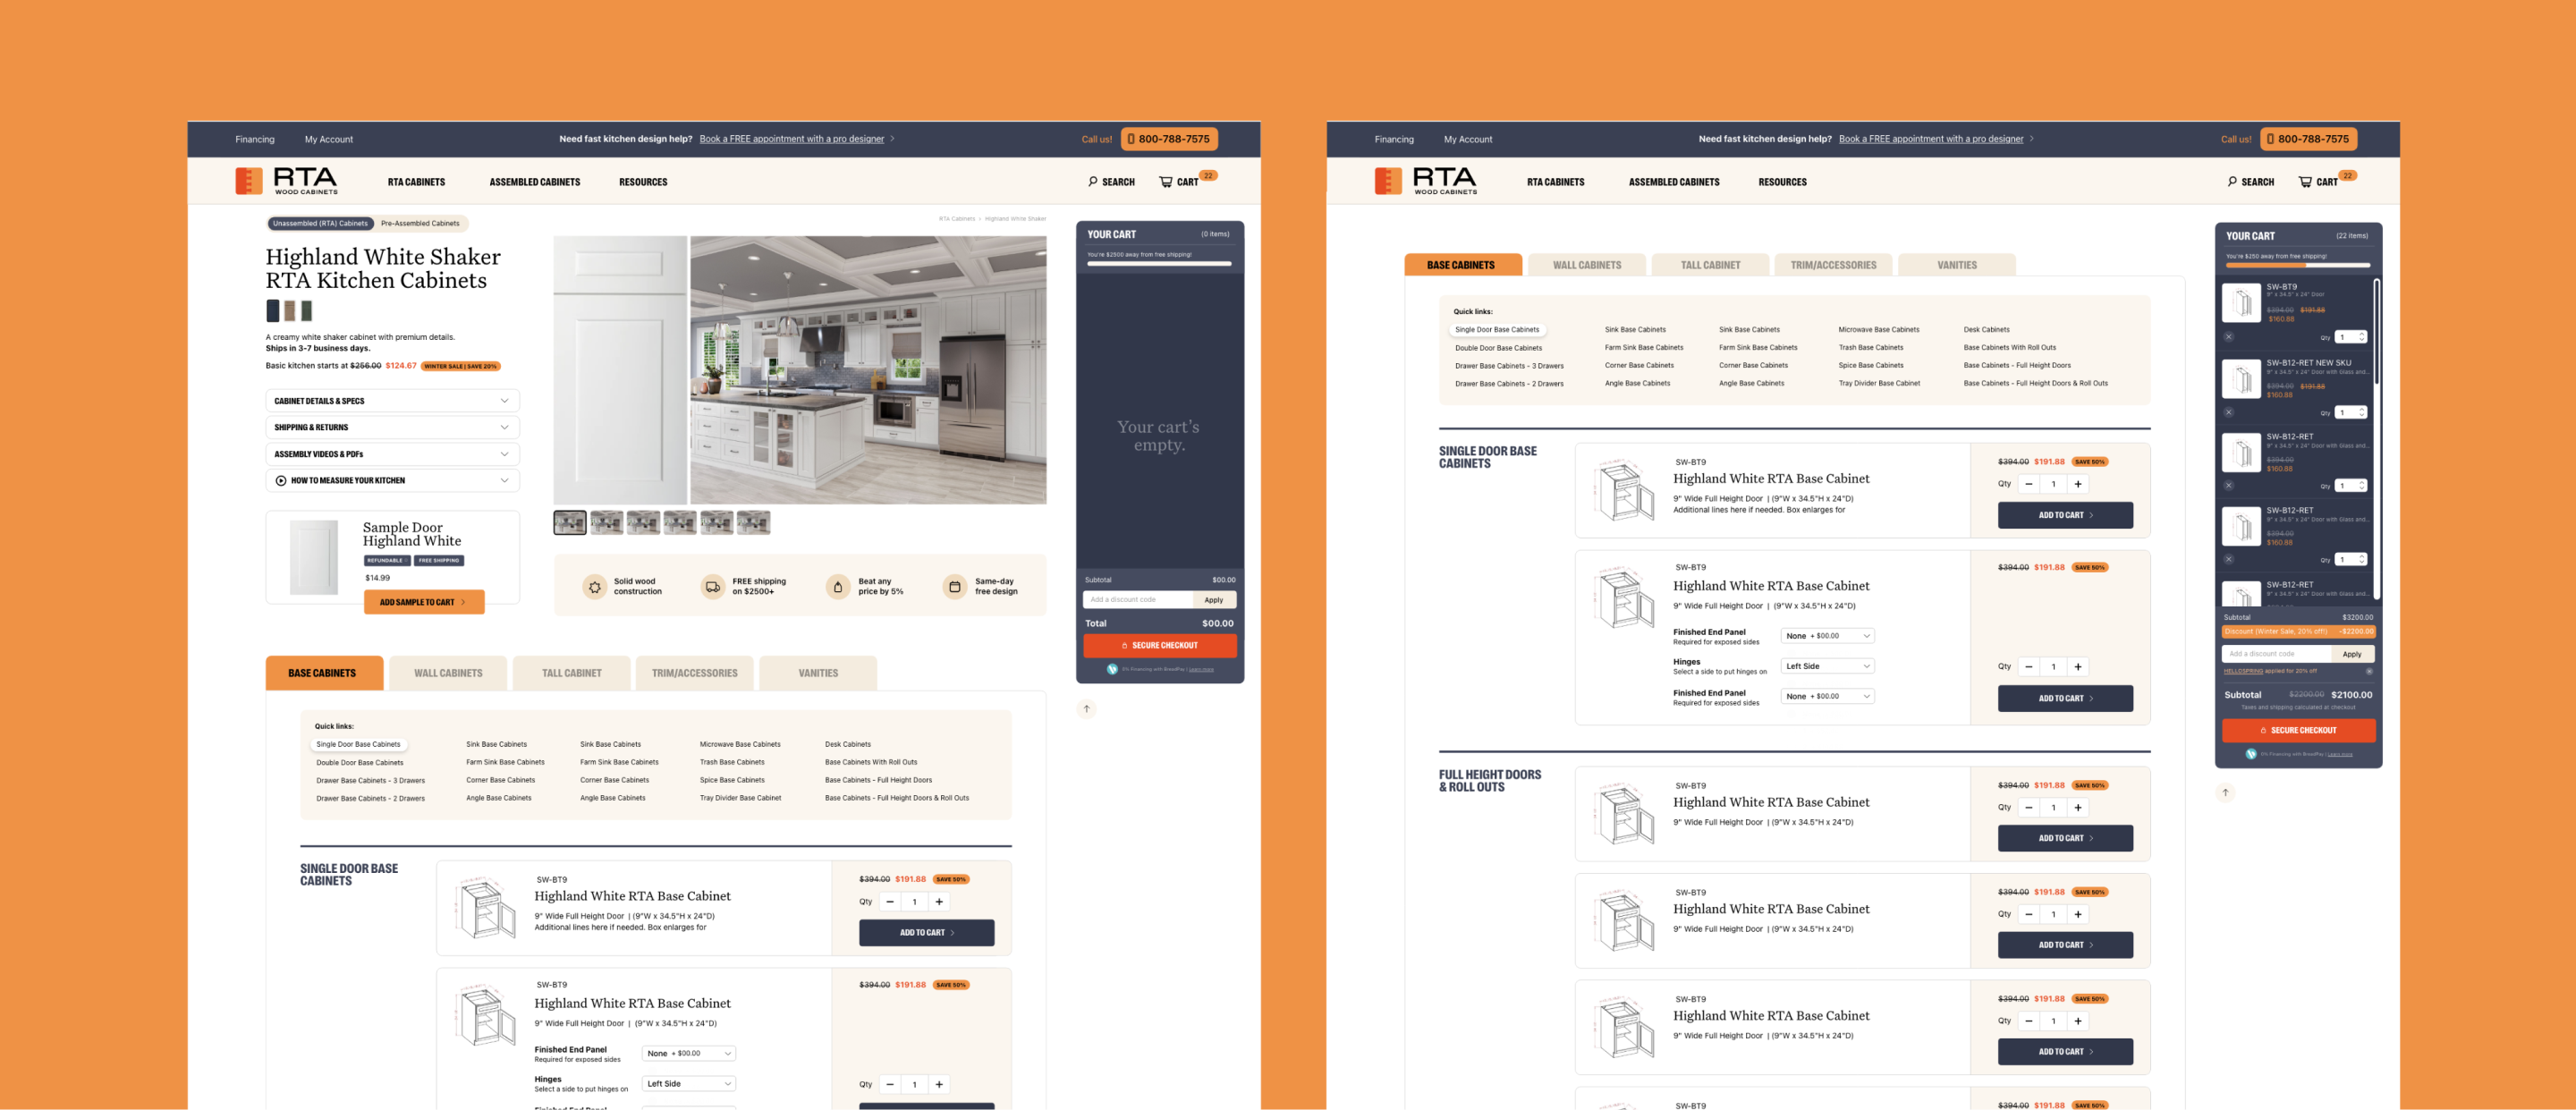The height and width of the screenshot is (1110, 2576).
Task: Click plus icon on first left-page cabinet quantity
Action: (x=939, y=902)
